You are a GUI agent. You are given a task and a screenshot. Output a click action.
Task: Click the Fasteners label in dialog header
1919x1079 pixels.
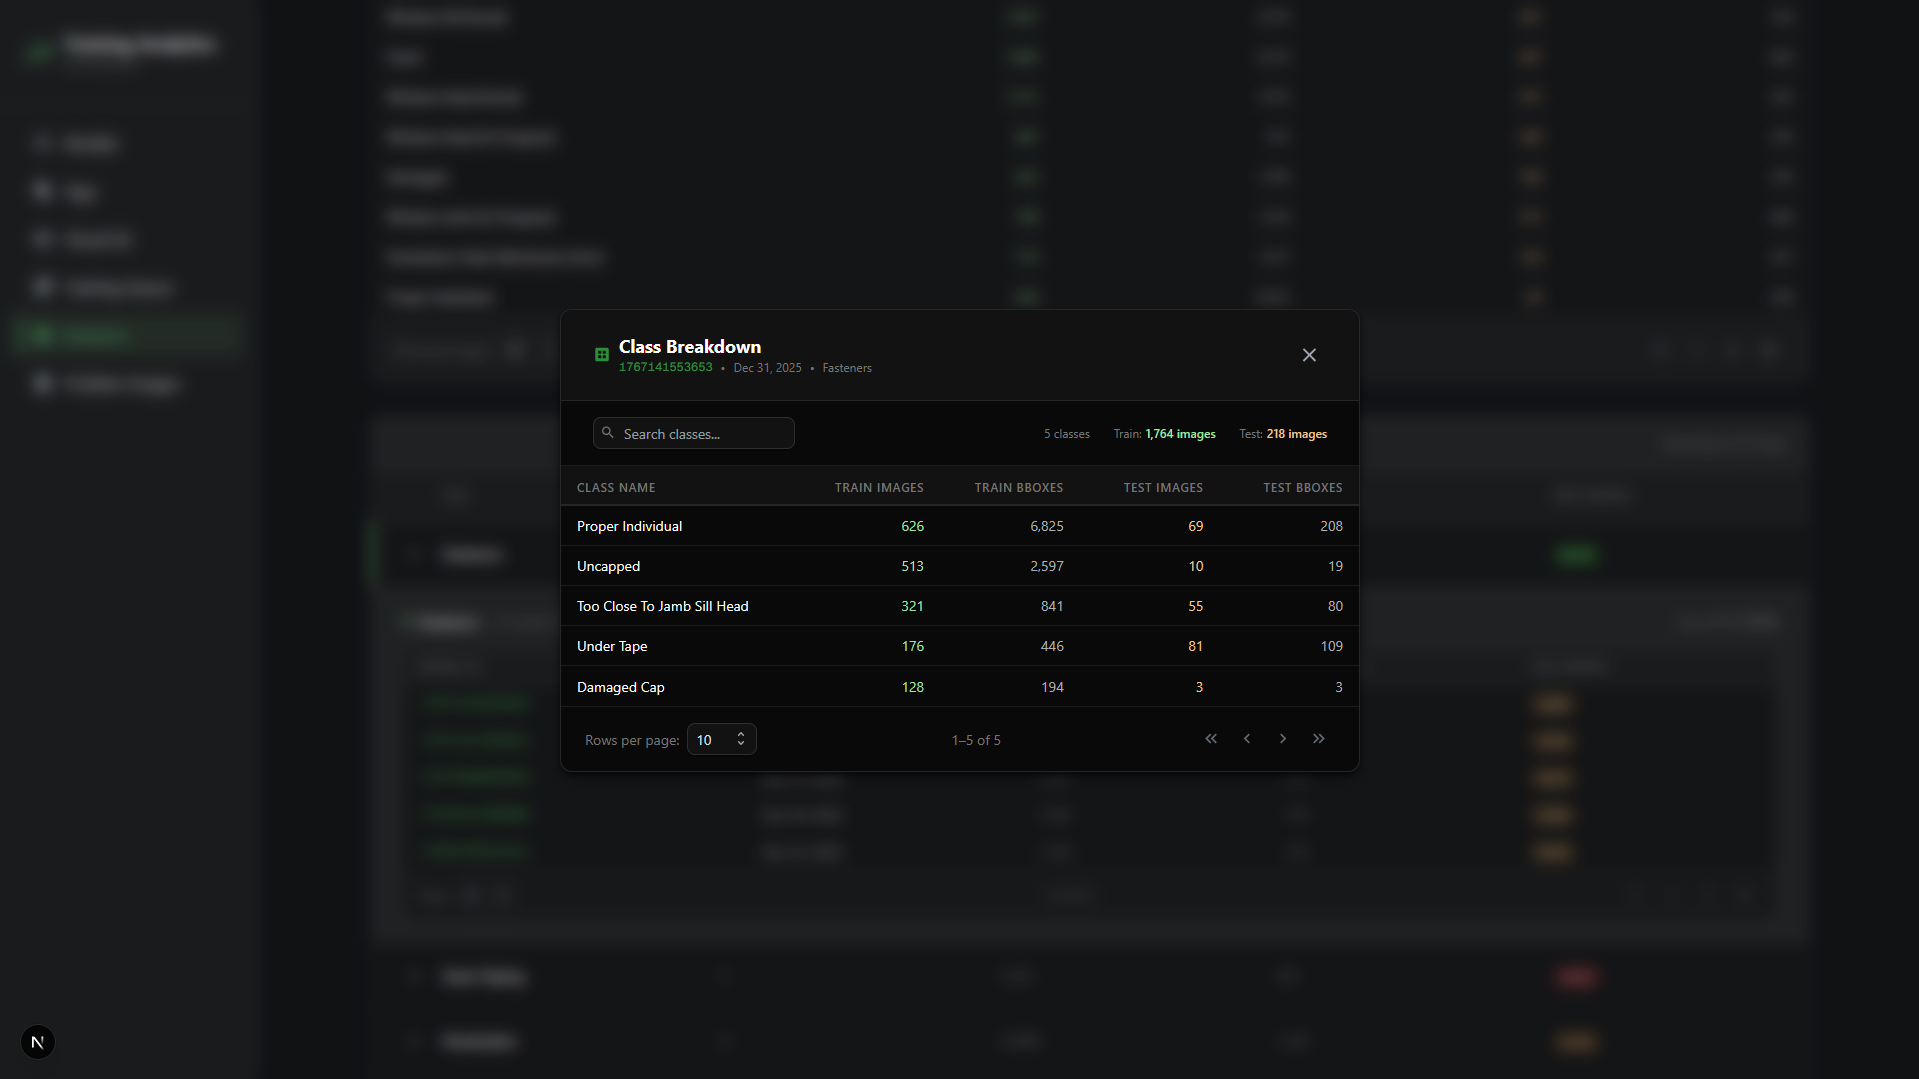tap(847, 368)
